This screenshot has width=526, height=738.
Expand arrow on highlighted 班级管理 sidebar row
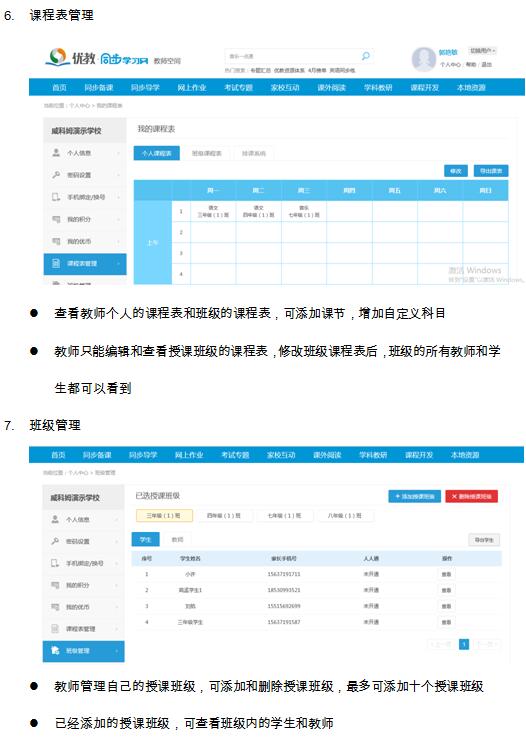click(116, 651)
